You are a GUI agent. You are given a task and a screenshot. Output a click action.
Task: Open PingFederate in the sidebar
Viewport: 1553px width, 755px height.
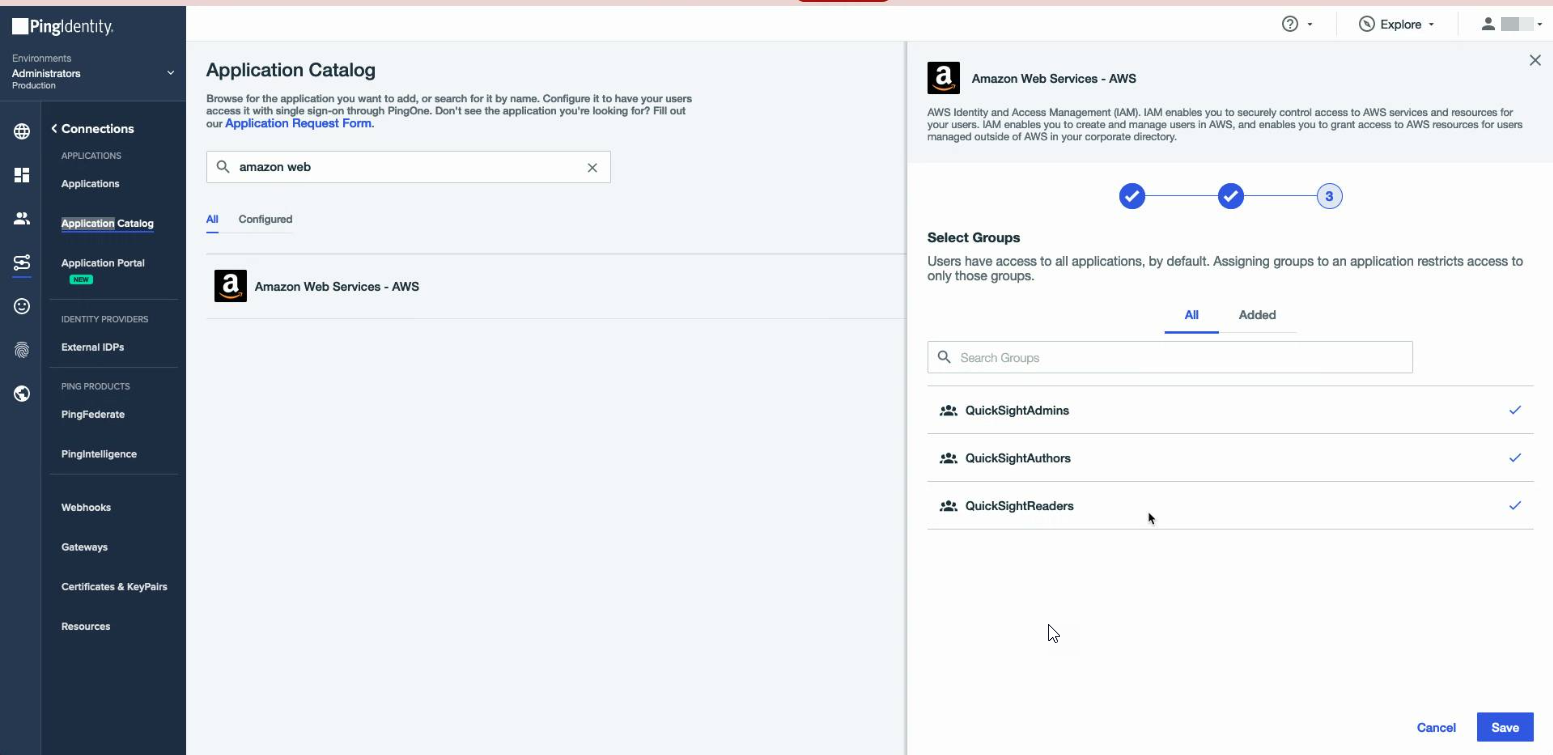[x=93, y=414]
